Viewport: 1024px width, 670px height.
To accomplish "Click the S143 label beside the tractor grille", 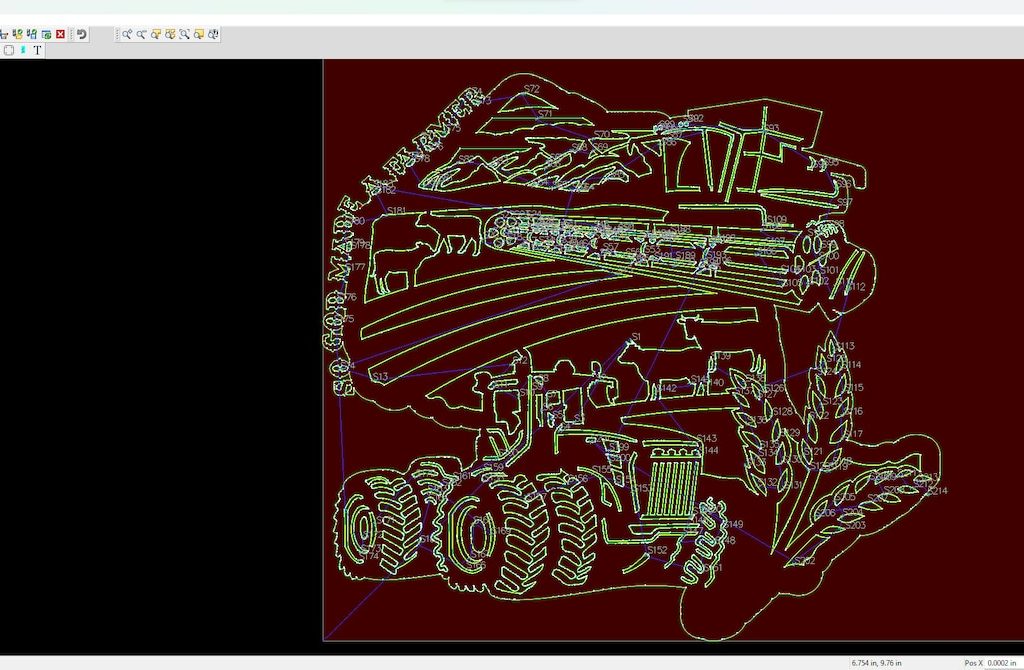I will [x=707, y=438].
